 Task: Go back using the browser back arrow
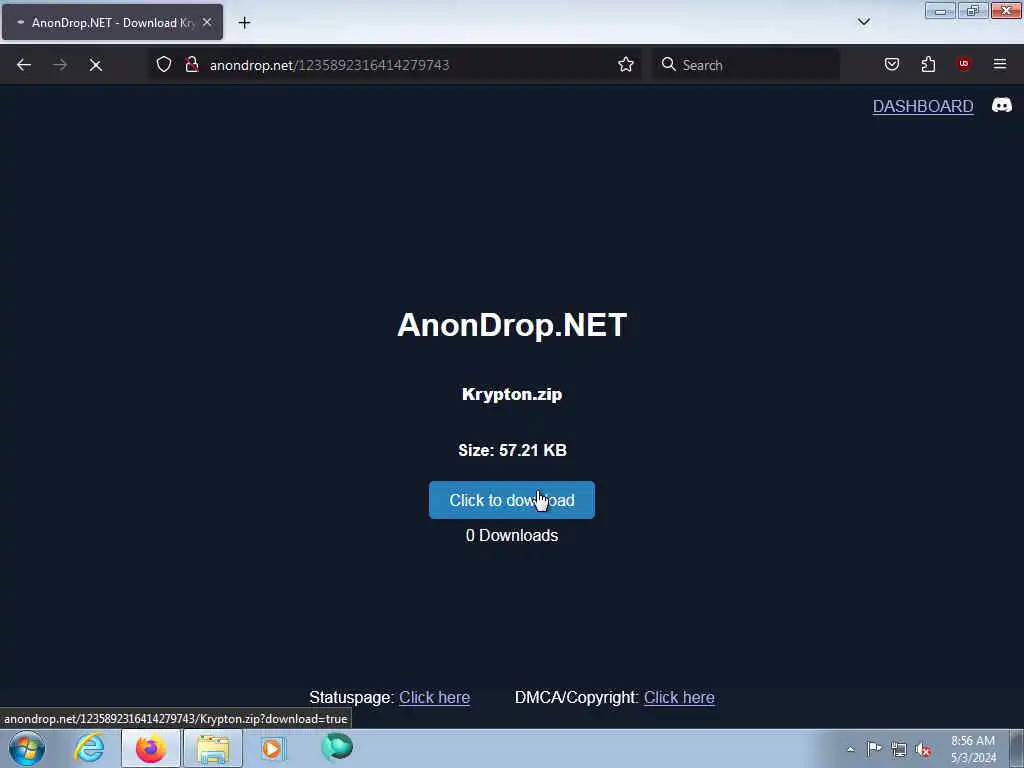tap(24, 65)
